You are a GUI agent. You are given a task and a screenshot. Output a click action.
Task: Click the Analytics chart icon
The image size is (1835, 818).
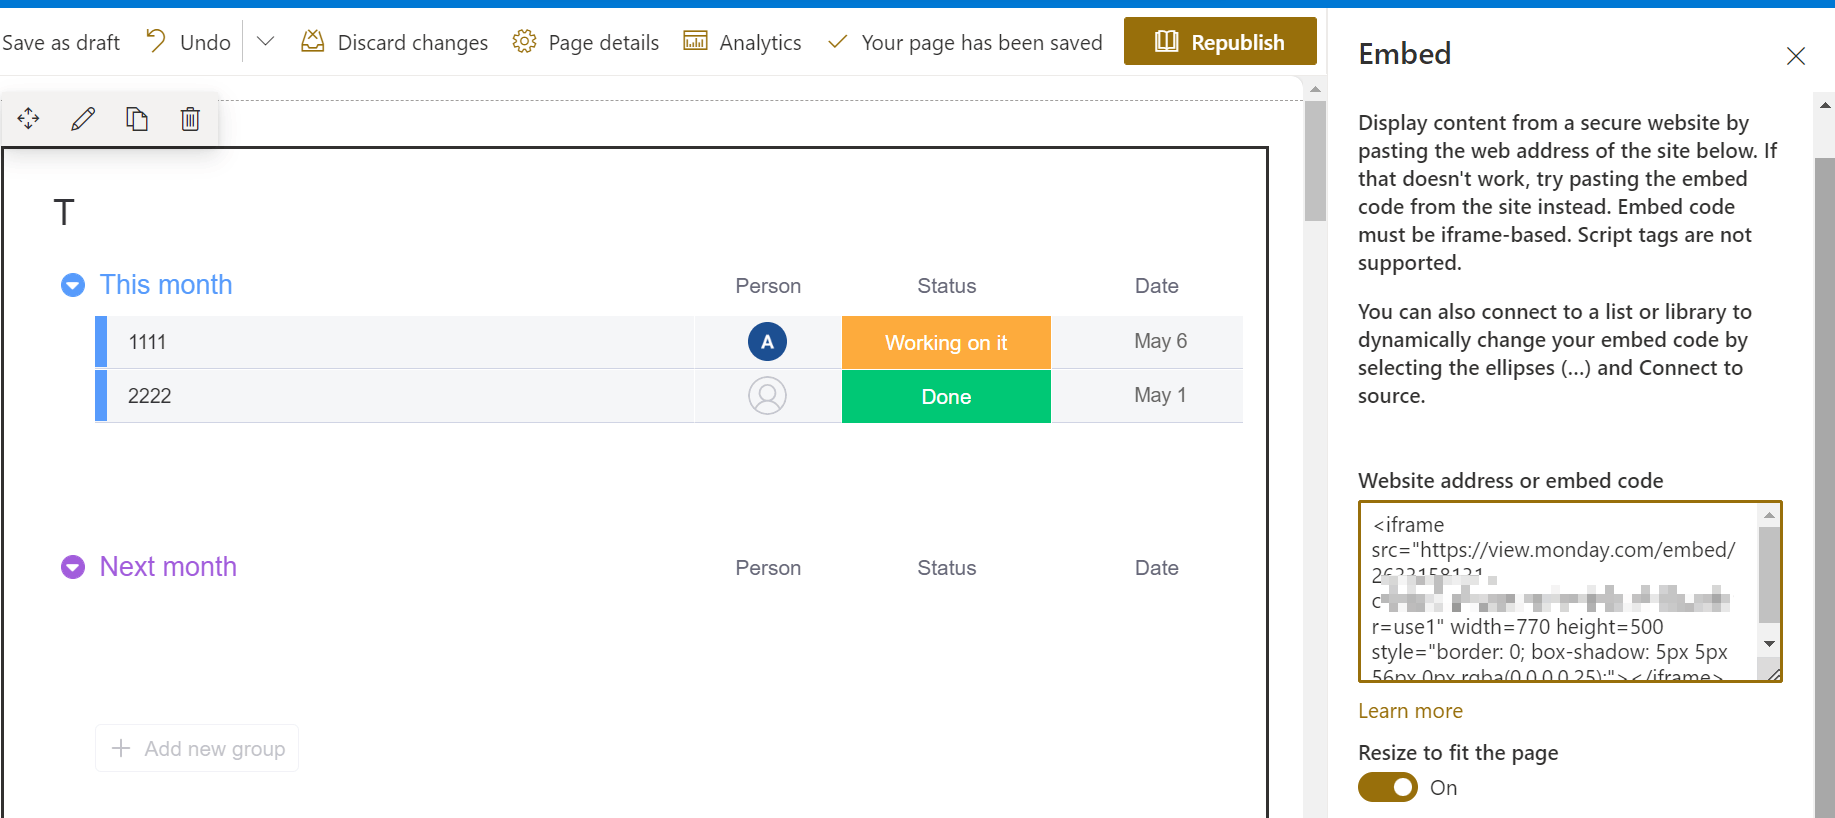695,41
